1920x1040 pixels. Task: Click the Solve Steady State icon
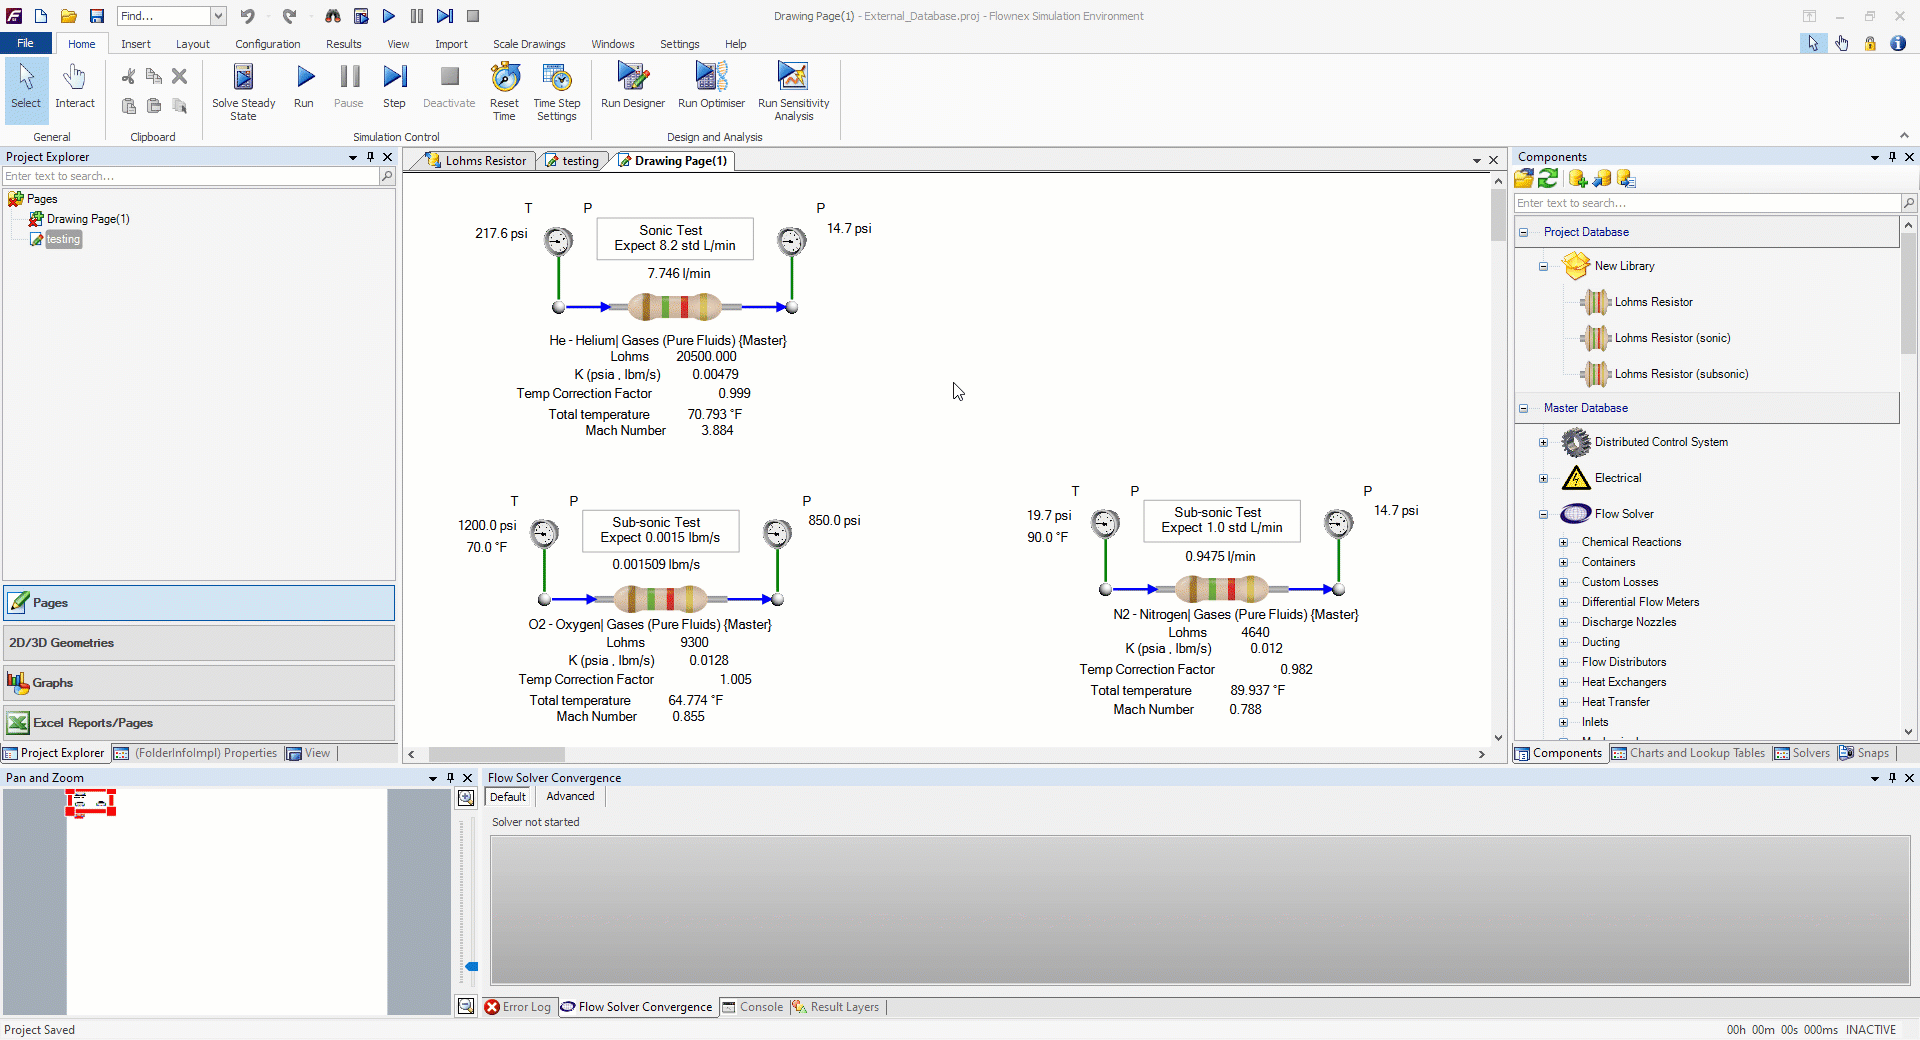tap(243, 78)
